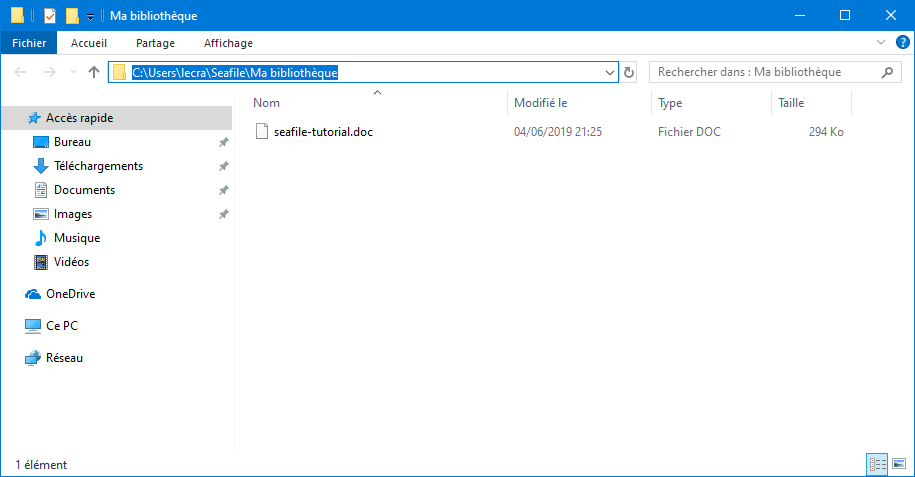
Task: Click the address bar path field
Action: 362,72
